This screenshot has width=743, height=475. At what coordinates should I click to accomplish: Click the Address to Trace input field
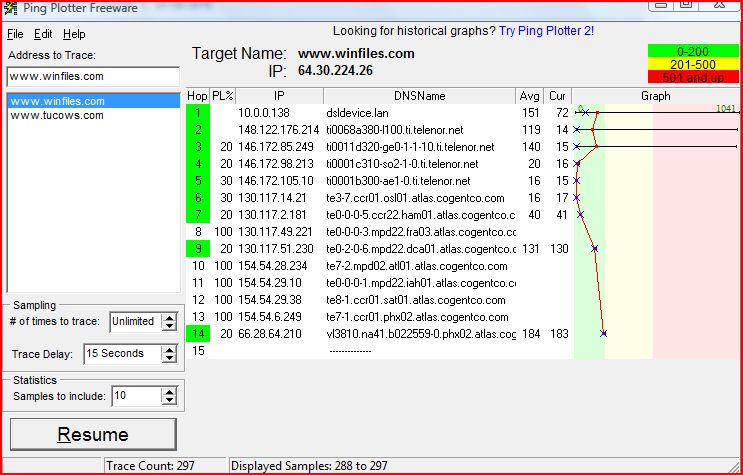tap(93, 76)
